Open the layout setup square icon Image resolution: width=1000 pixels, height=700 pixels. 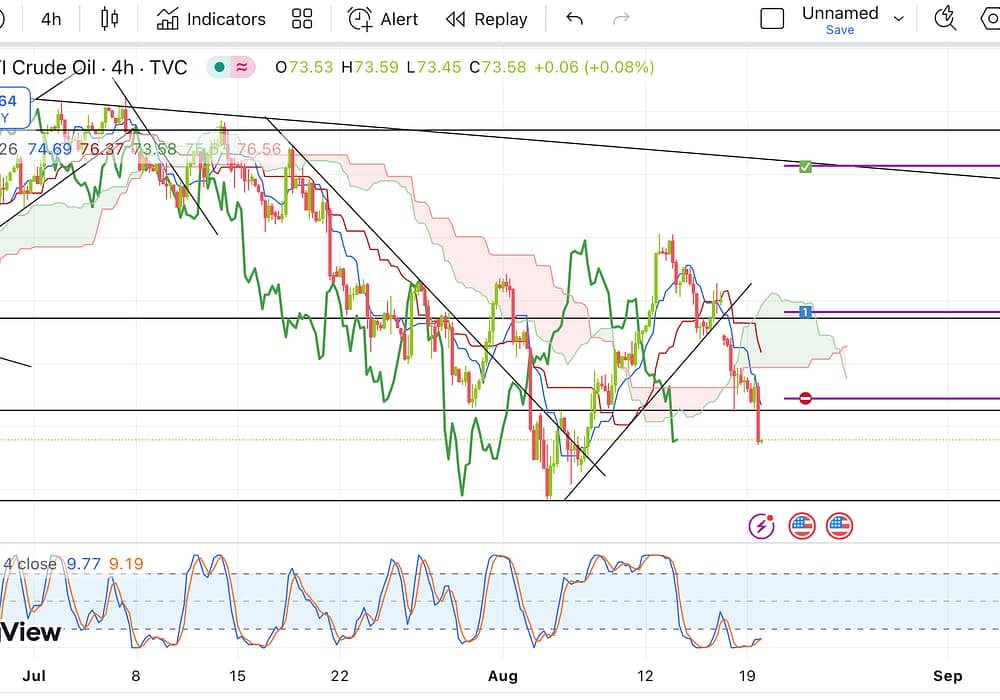pyautogui.click(x=772, y=19)
